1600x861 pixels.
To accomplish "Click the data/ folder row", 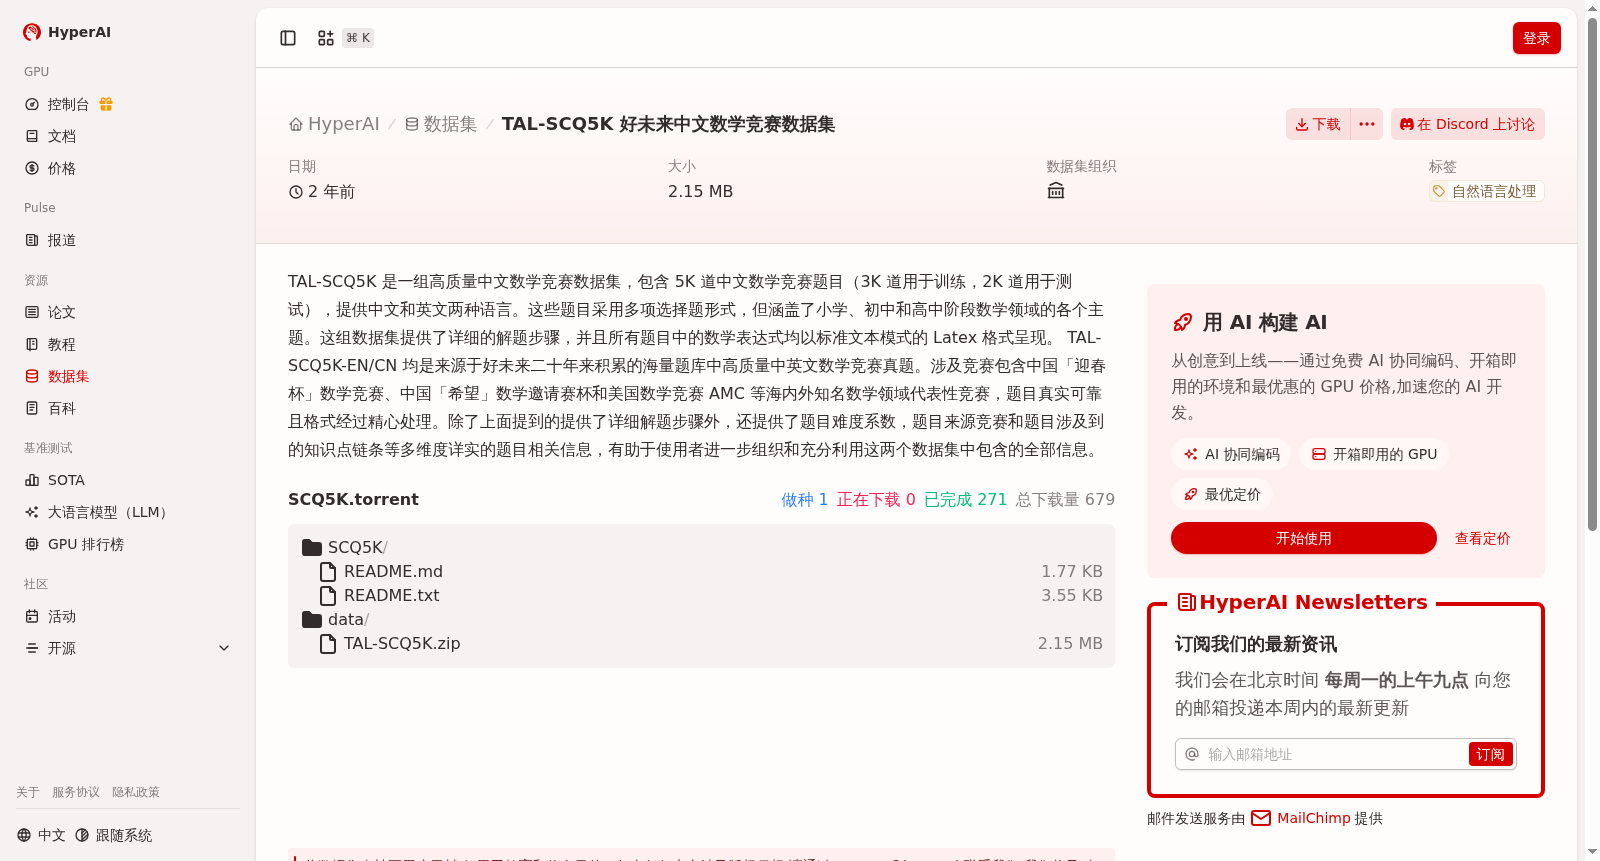I will click(701, 619).
